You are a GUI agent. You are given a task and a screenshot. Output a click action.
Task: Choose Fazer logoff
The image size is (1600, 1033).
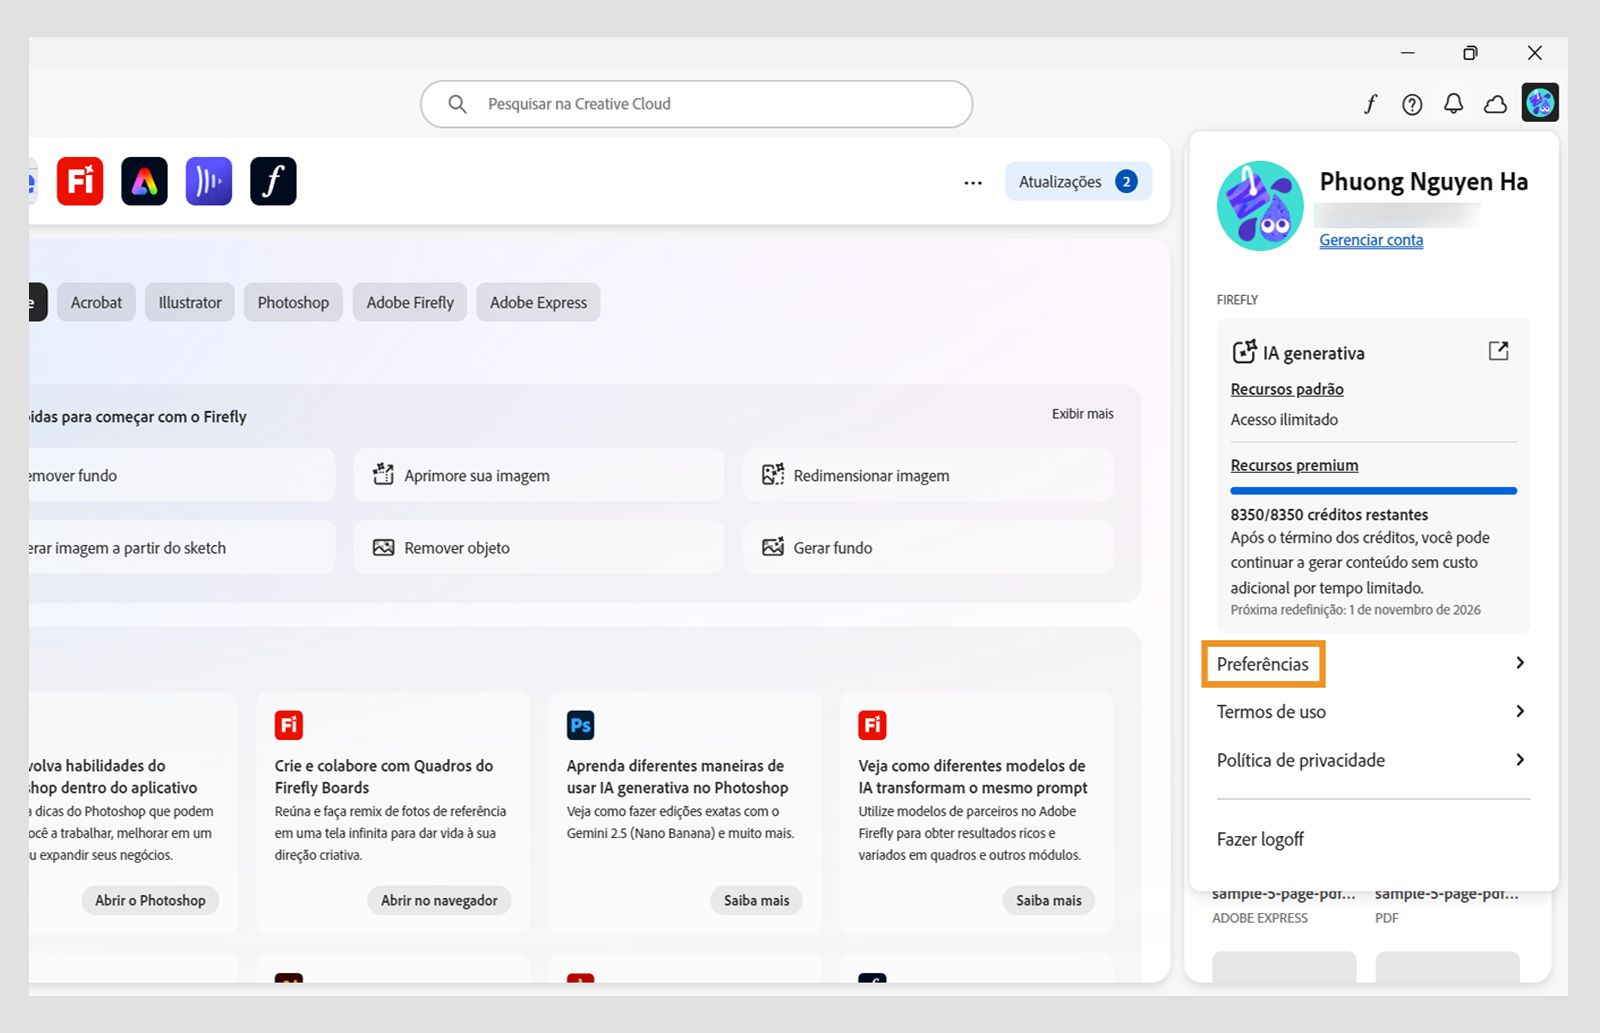pos(1260,839)
